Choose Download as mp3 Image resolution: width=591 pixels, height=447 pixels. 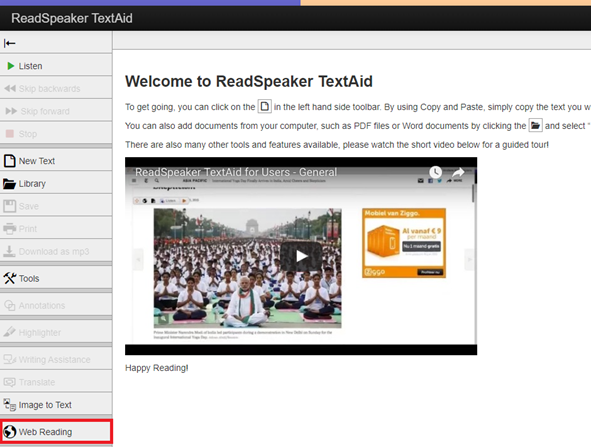coord(56,251)
